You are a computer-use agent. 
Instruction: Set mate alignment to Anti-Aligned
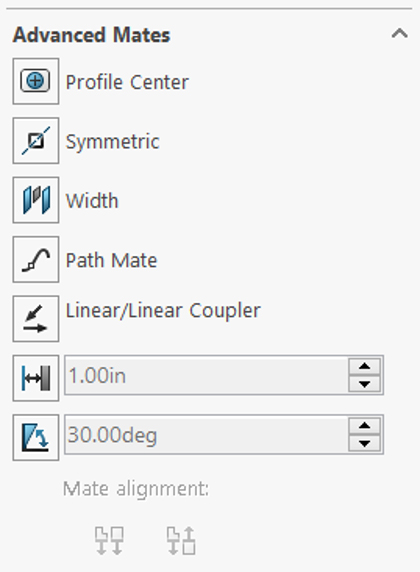[181, 541]
